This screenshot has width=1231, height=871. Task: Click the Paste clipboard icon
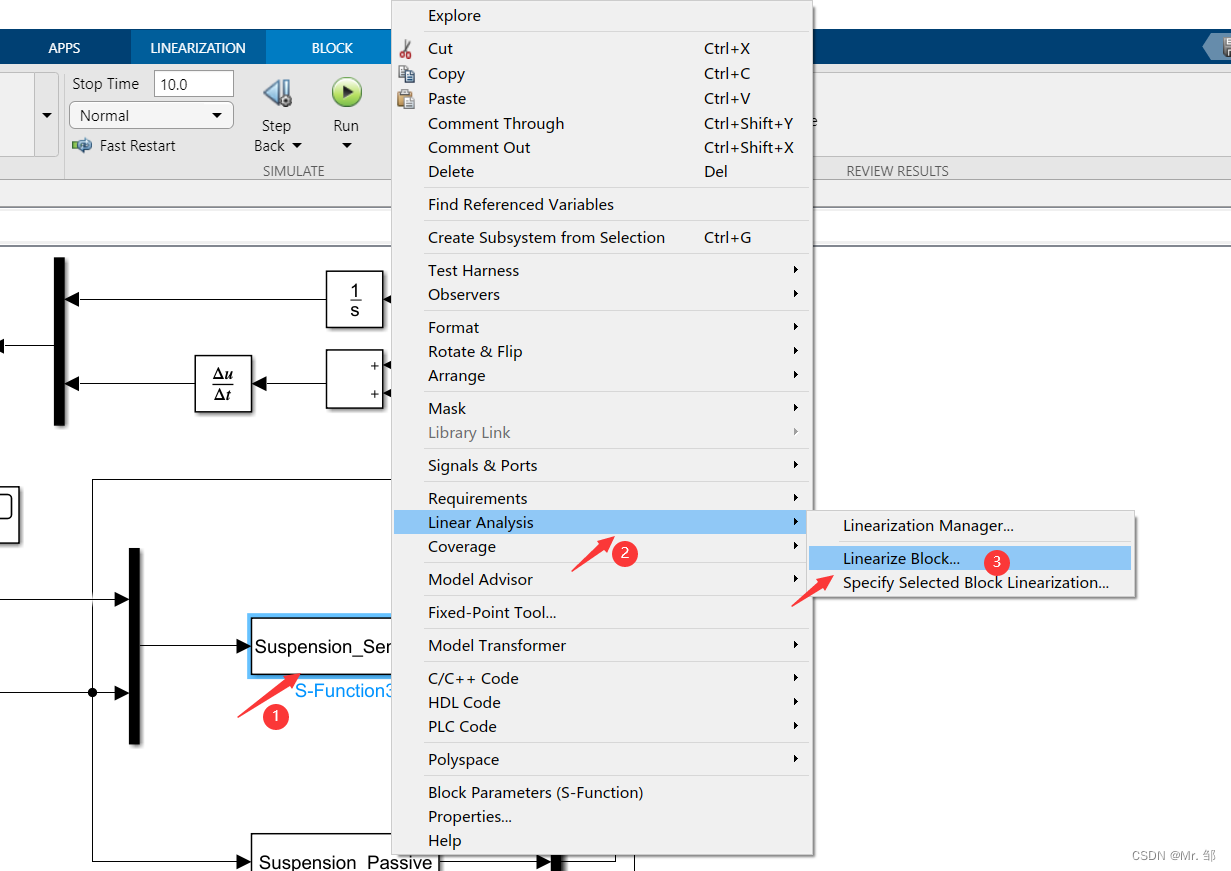pos(406,99)
